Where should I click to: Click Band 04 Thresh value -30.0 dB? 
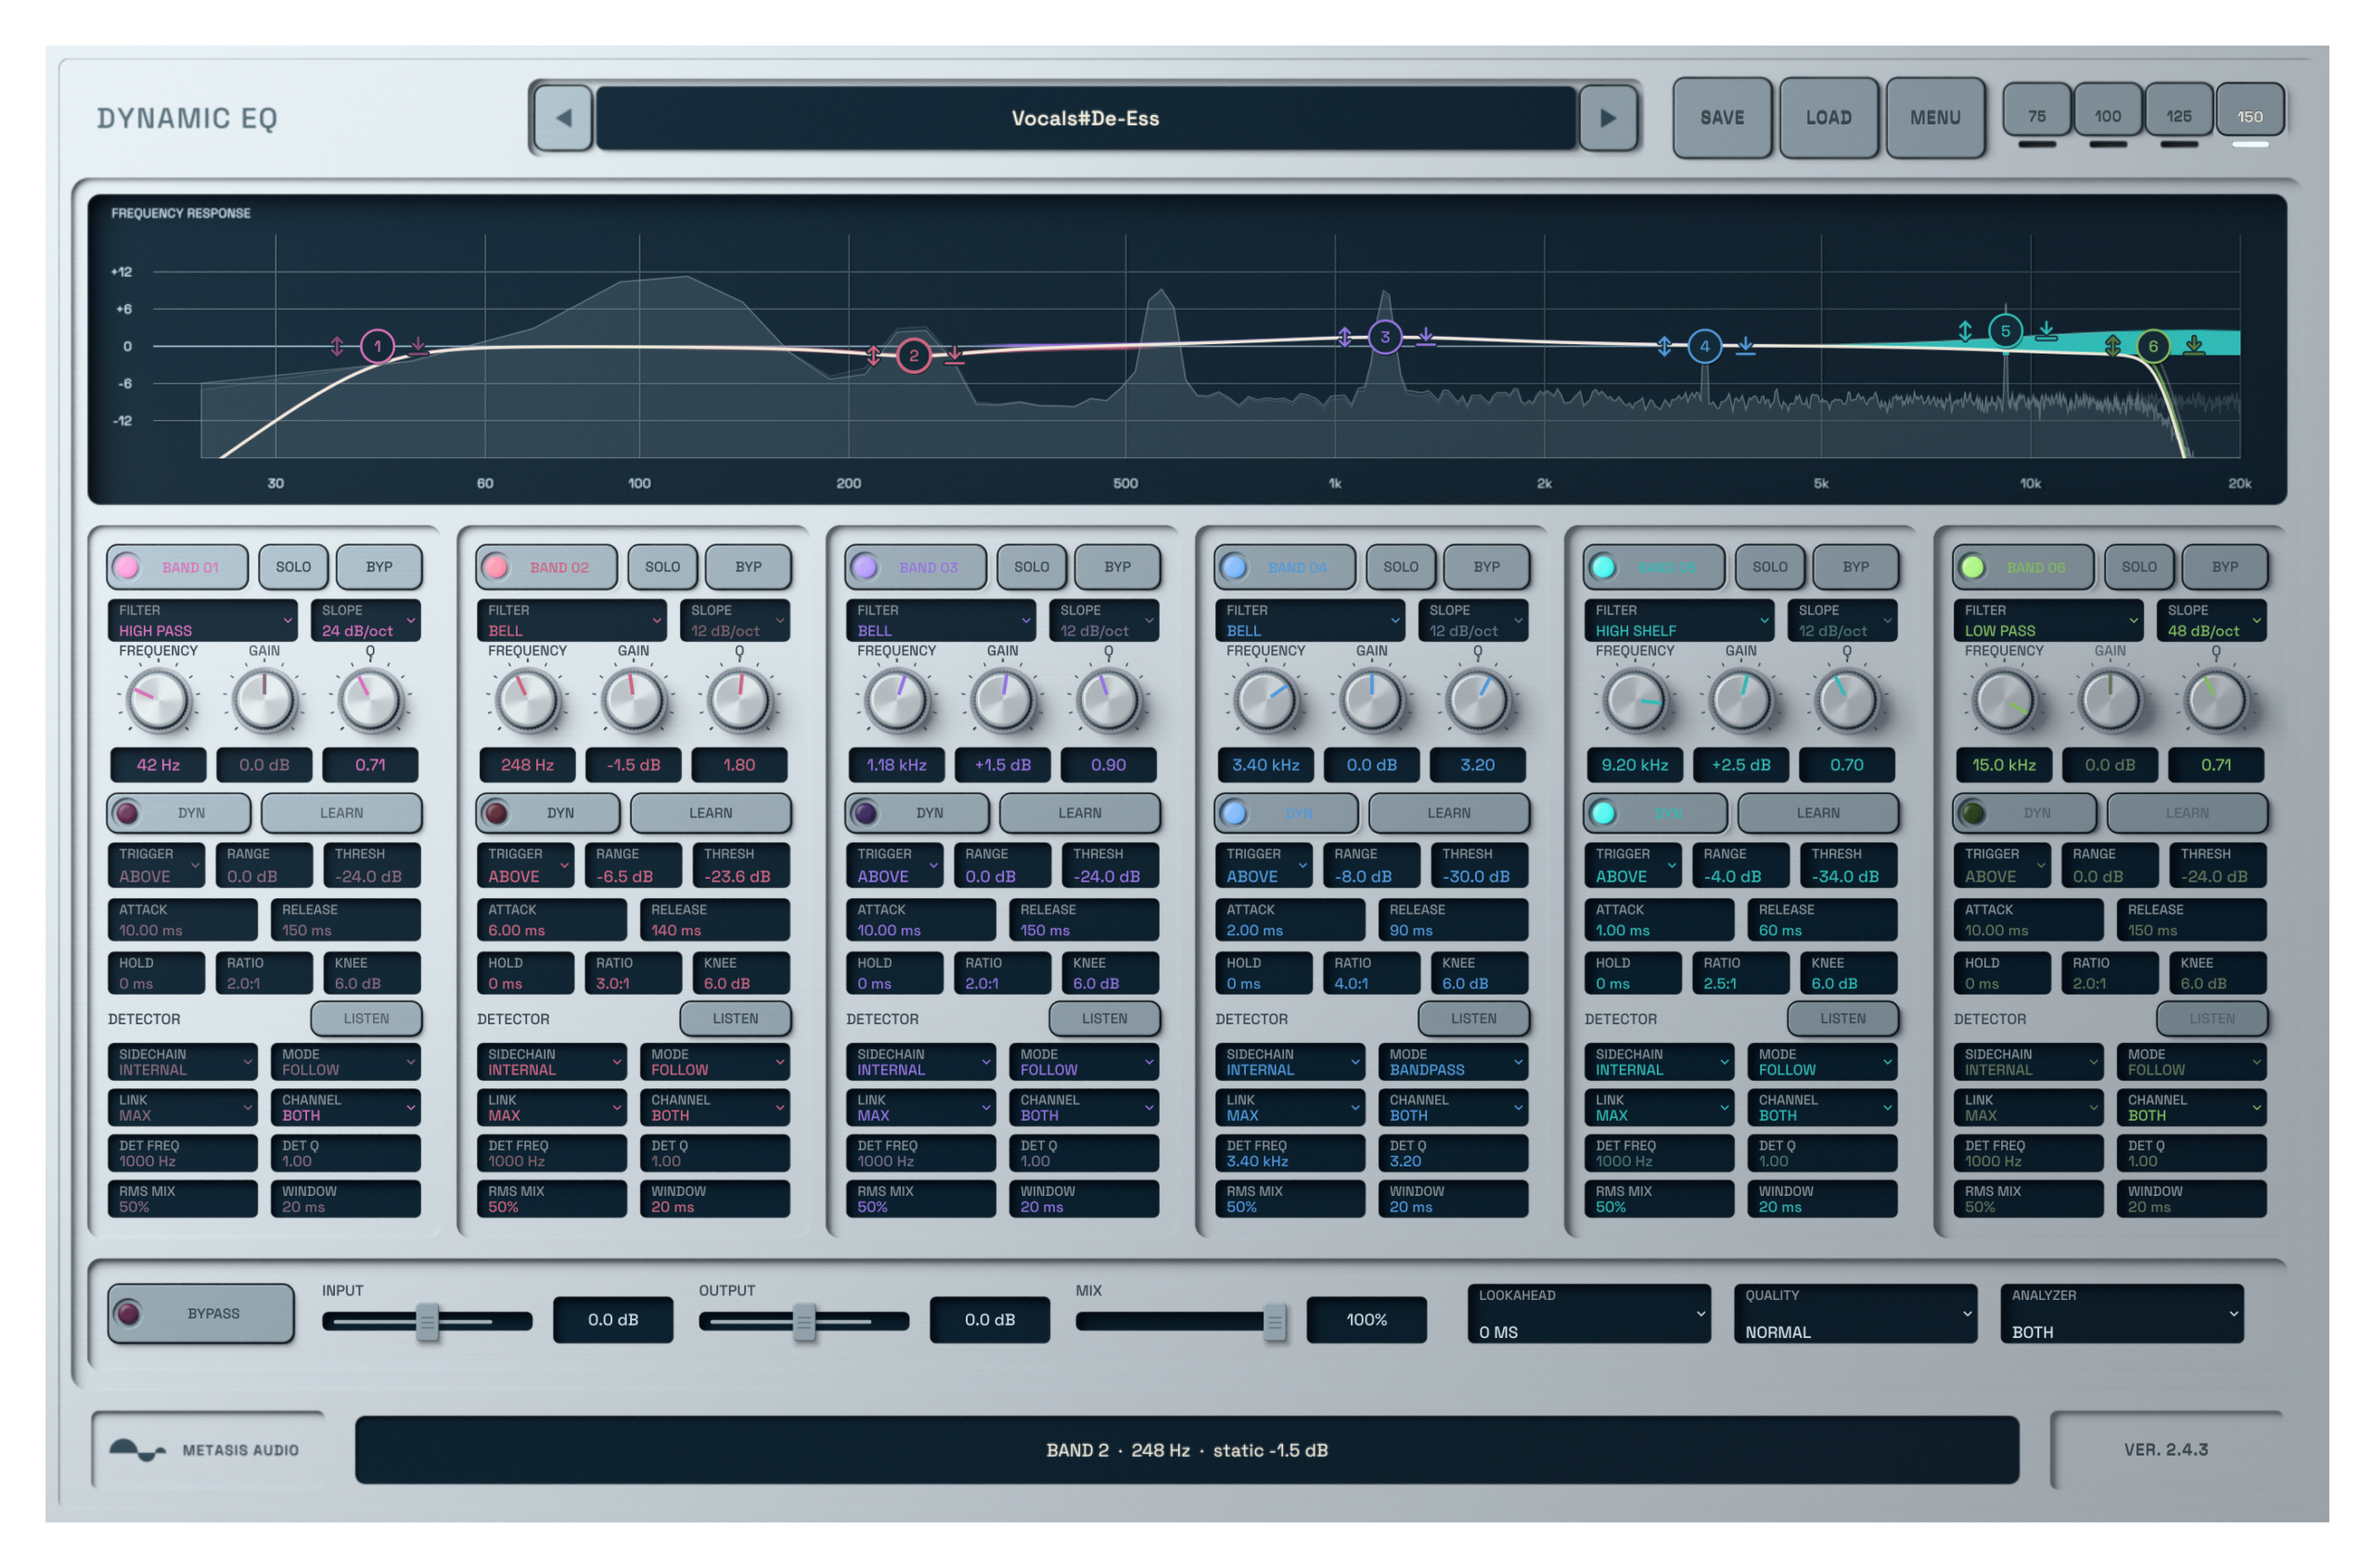point(1478,865)
